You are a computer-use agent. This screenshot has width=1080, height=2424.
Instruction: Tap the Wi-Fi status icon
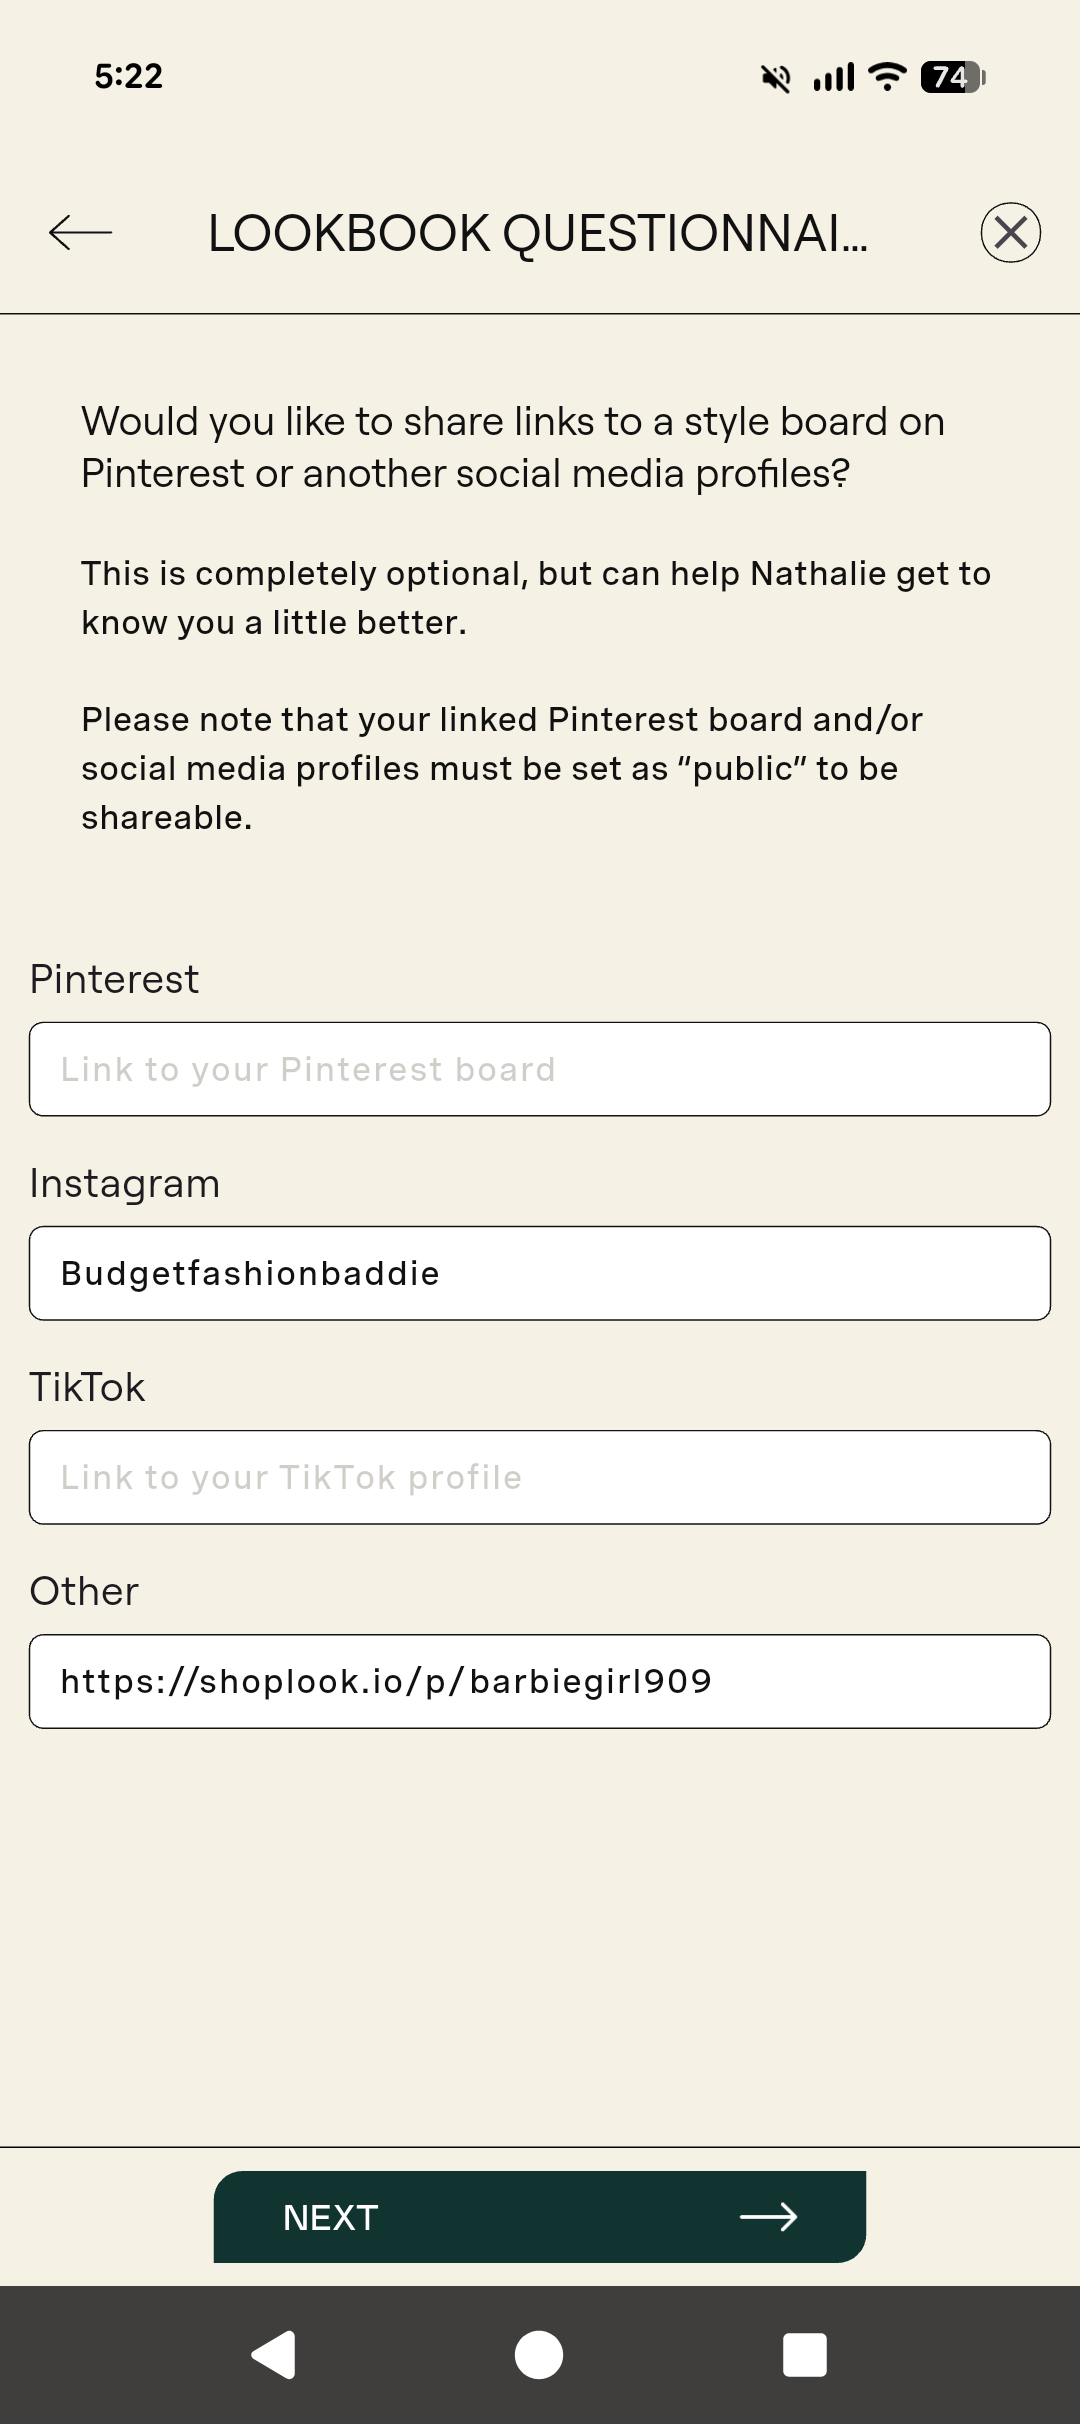pyautogui.click(x=887, y=76)
